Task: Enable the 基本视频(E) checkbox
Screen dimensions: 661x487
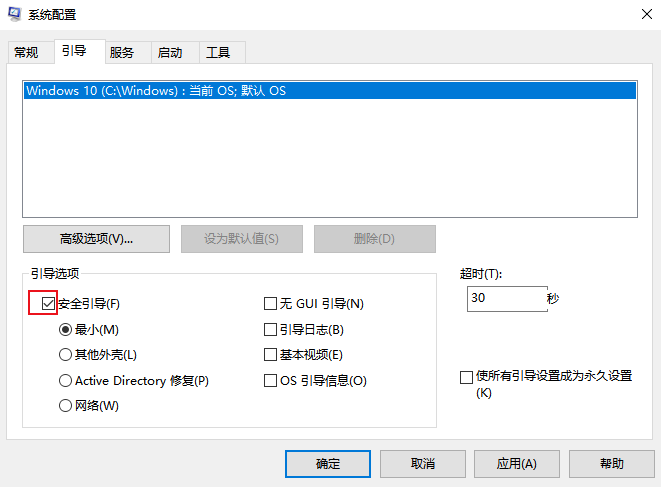Action: [x=270, y=355]
